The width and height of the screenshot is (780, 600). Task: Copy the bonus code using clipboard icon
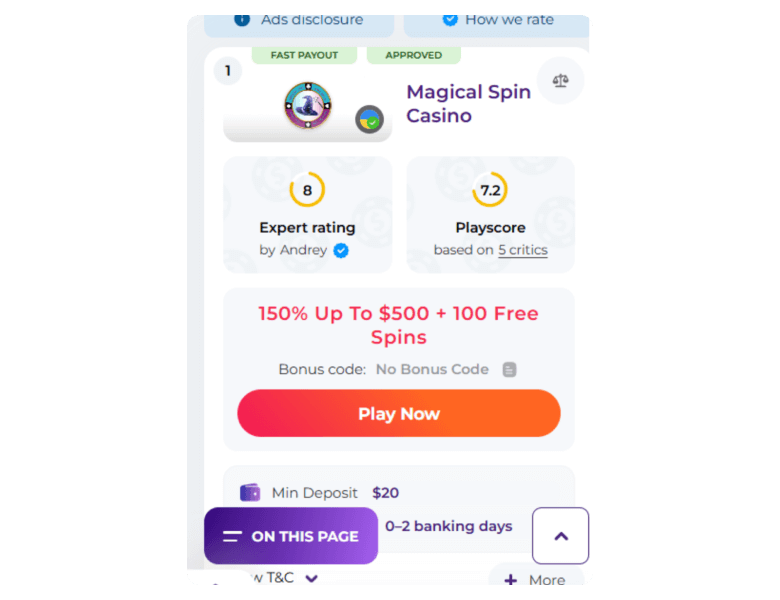click(509, 370)
